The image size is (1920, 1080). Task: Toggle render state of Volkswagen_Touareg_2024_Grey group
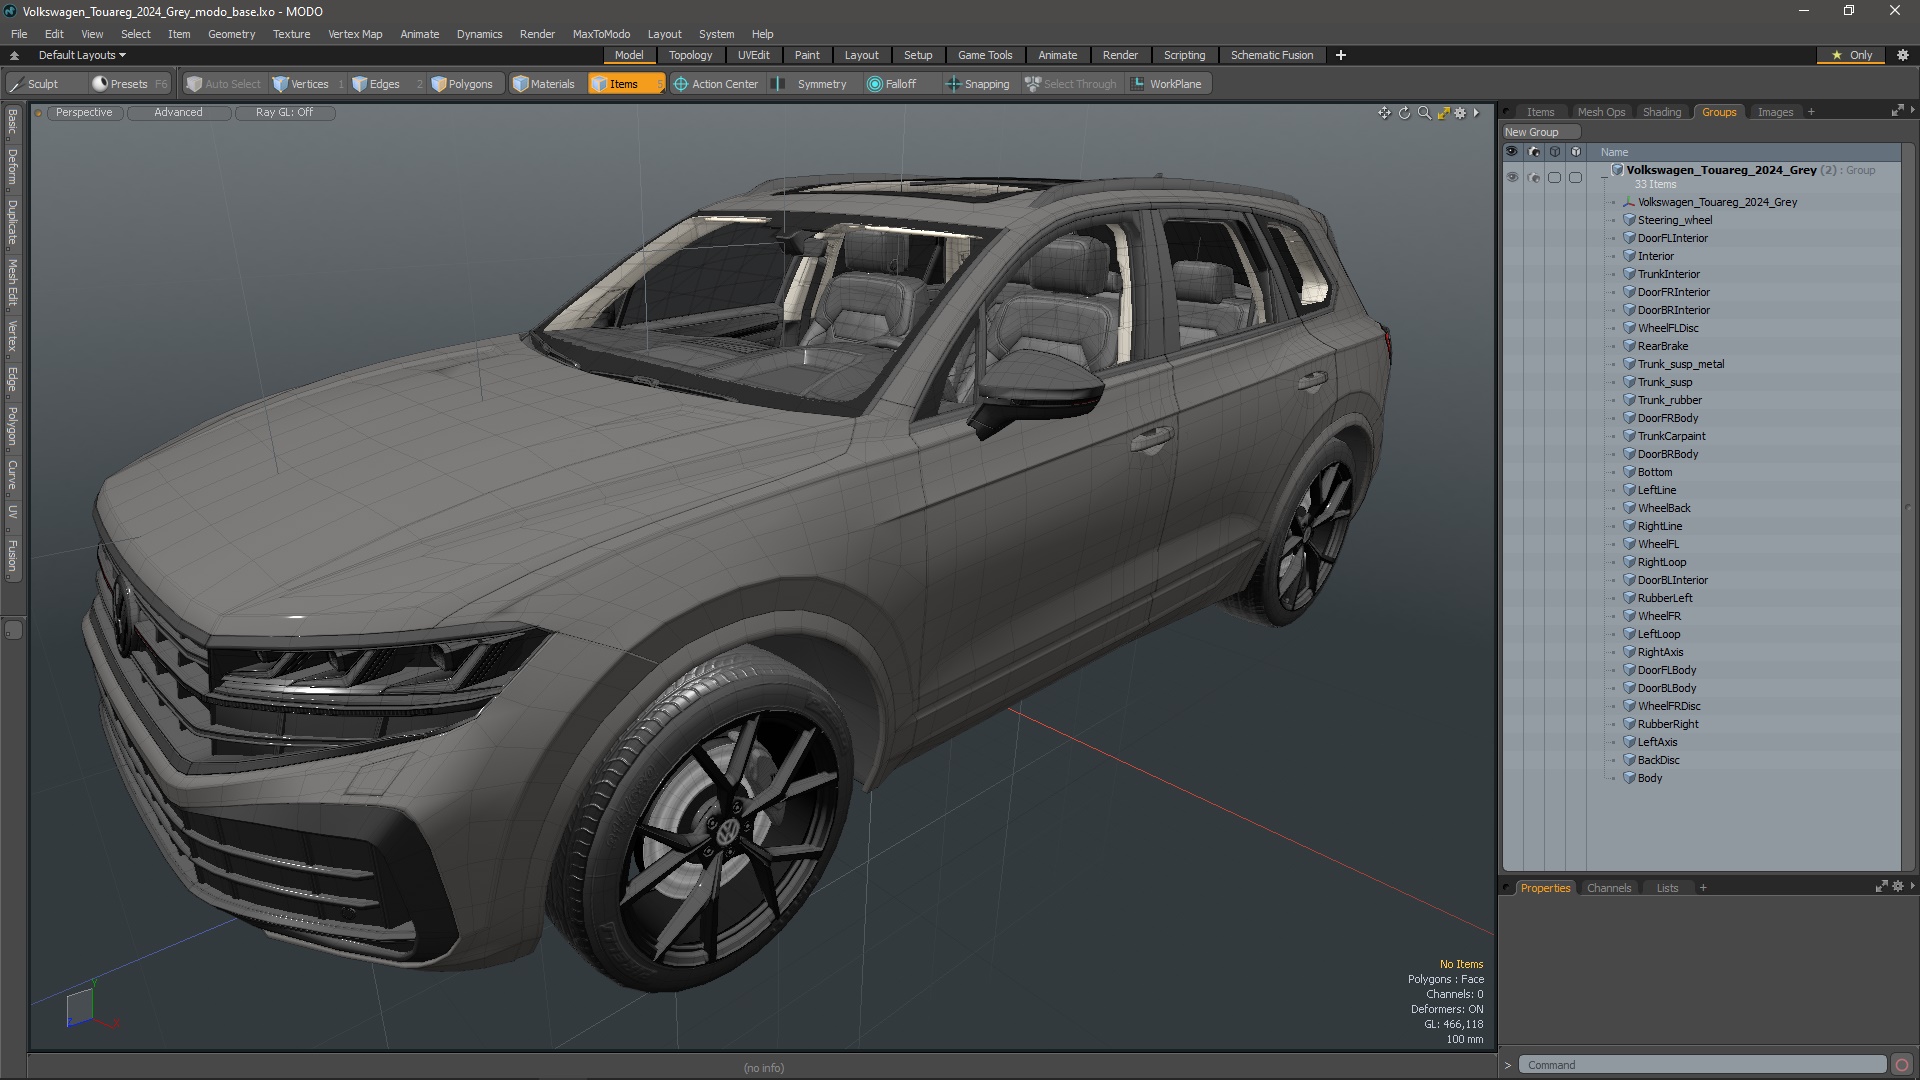(x=1533, y=177)
